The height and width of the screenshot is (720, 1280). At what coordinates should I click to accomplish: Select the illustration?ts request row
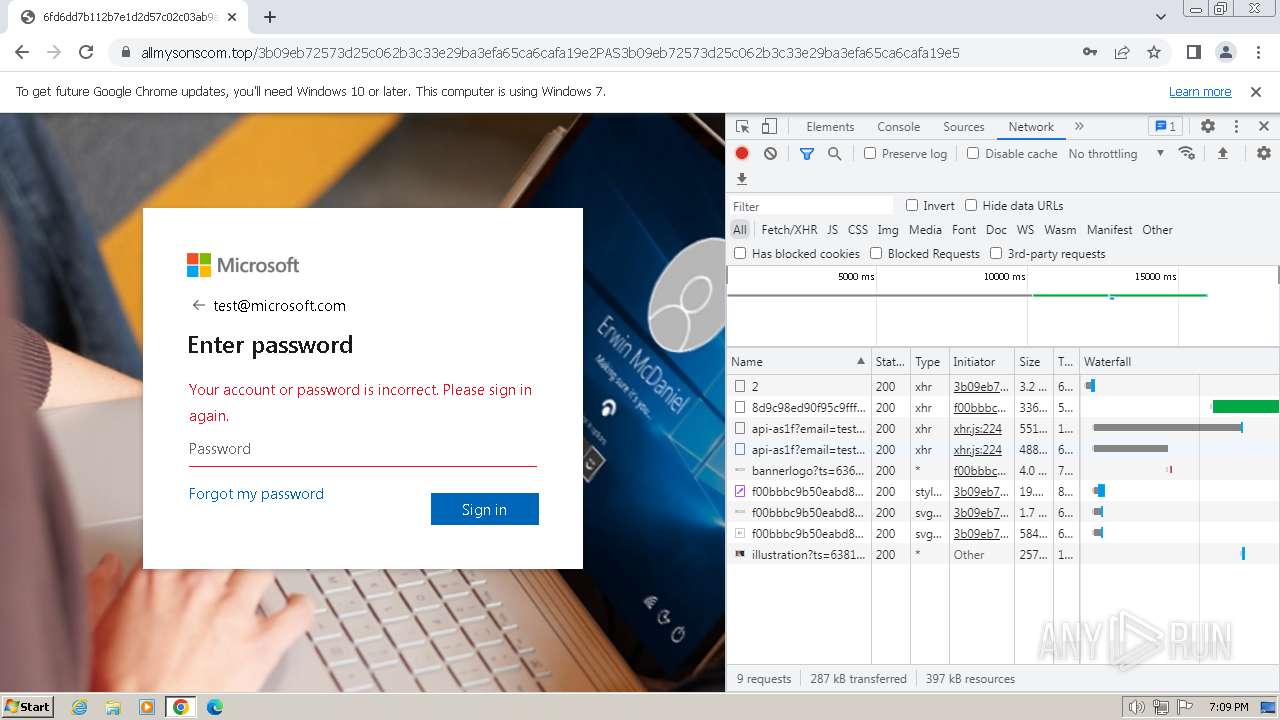click(1003, 554)
